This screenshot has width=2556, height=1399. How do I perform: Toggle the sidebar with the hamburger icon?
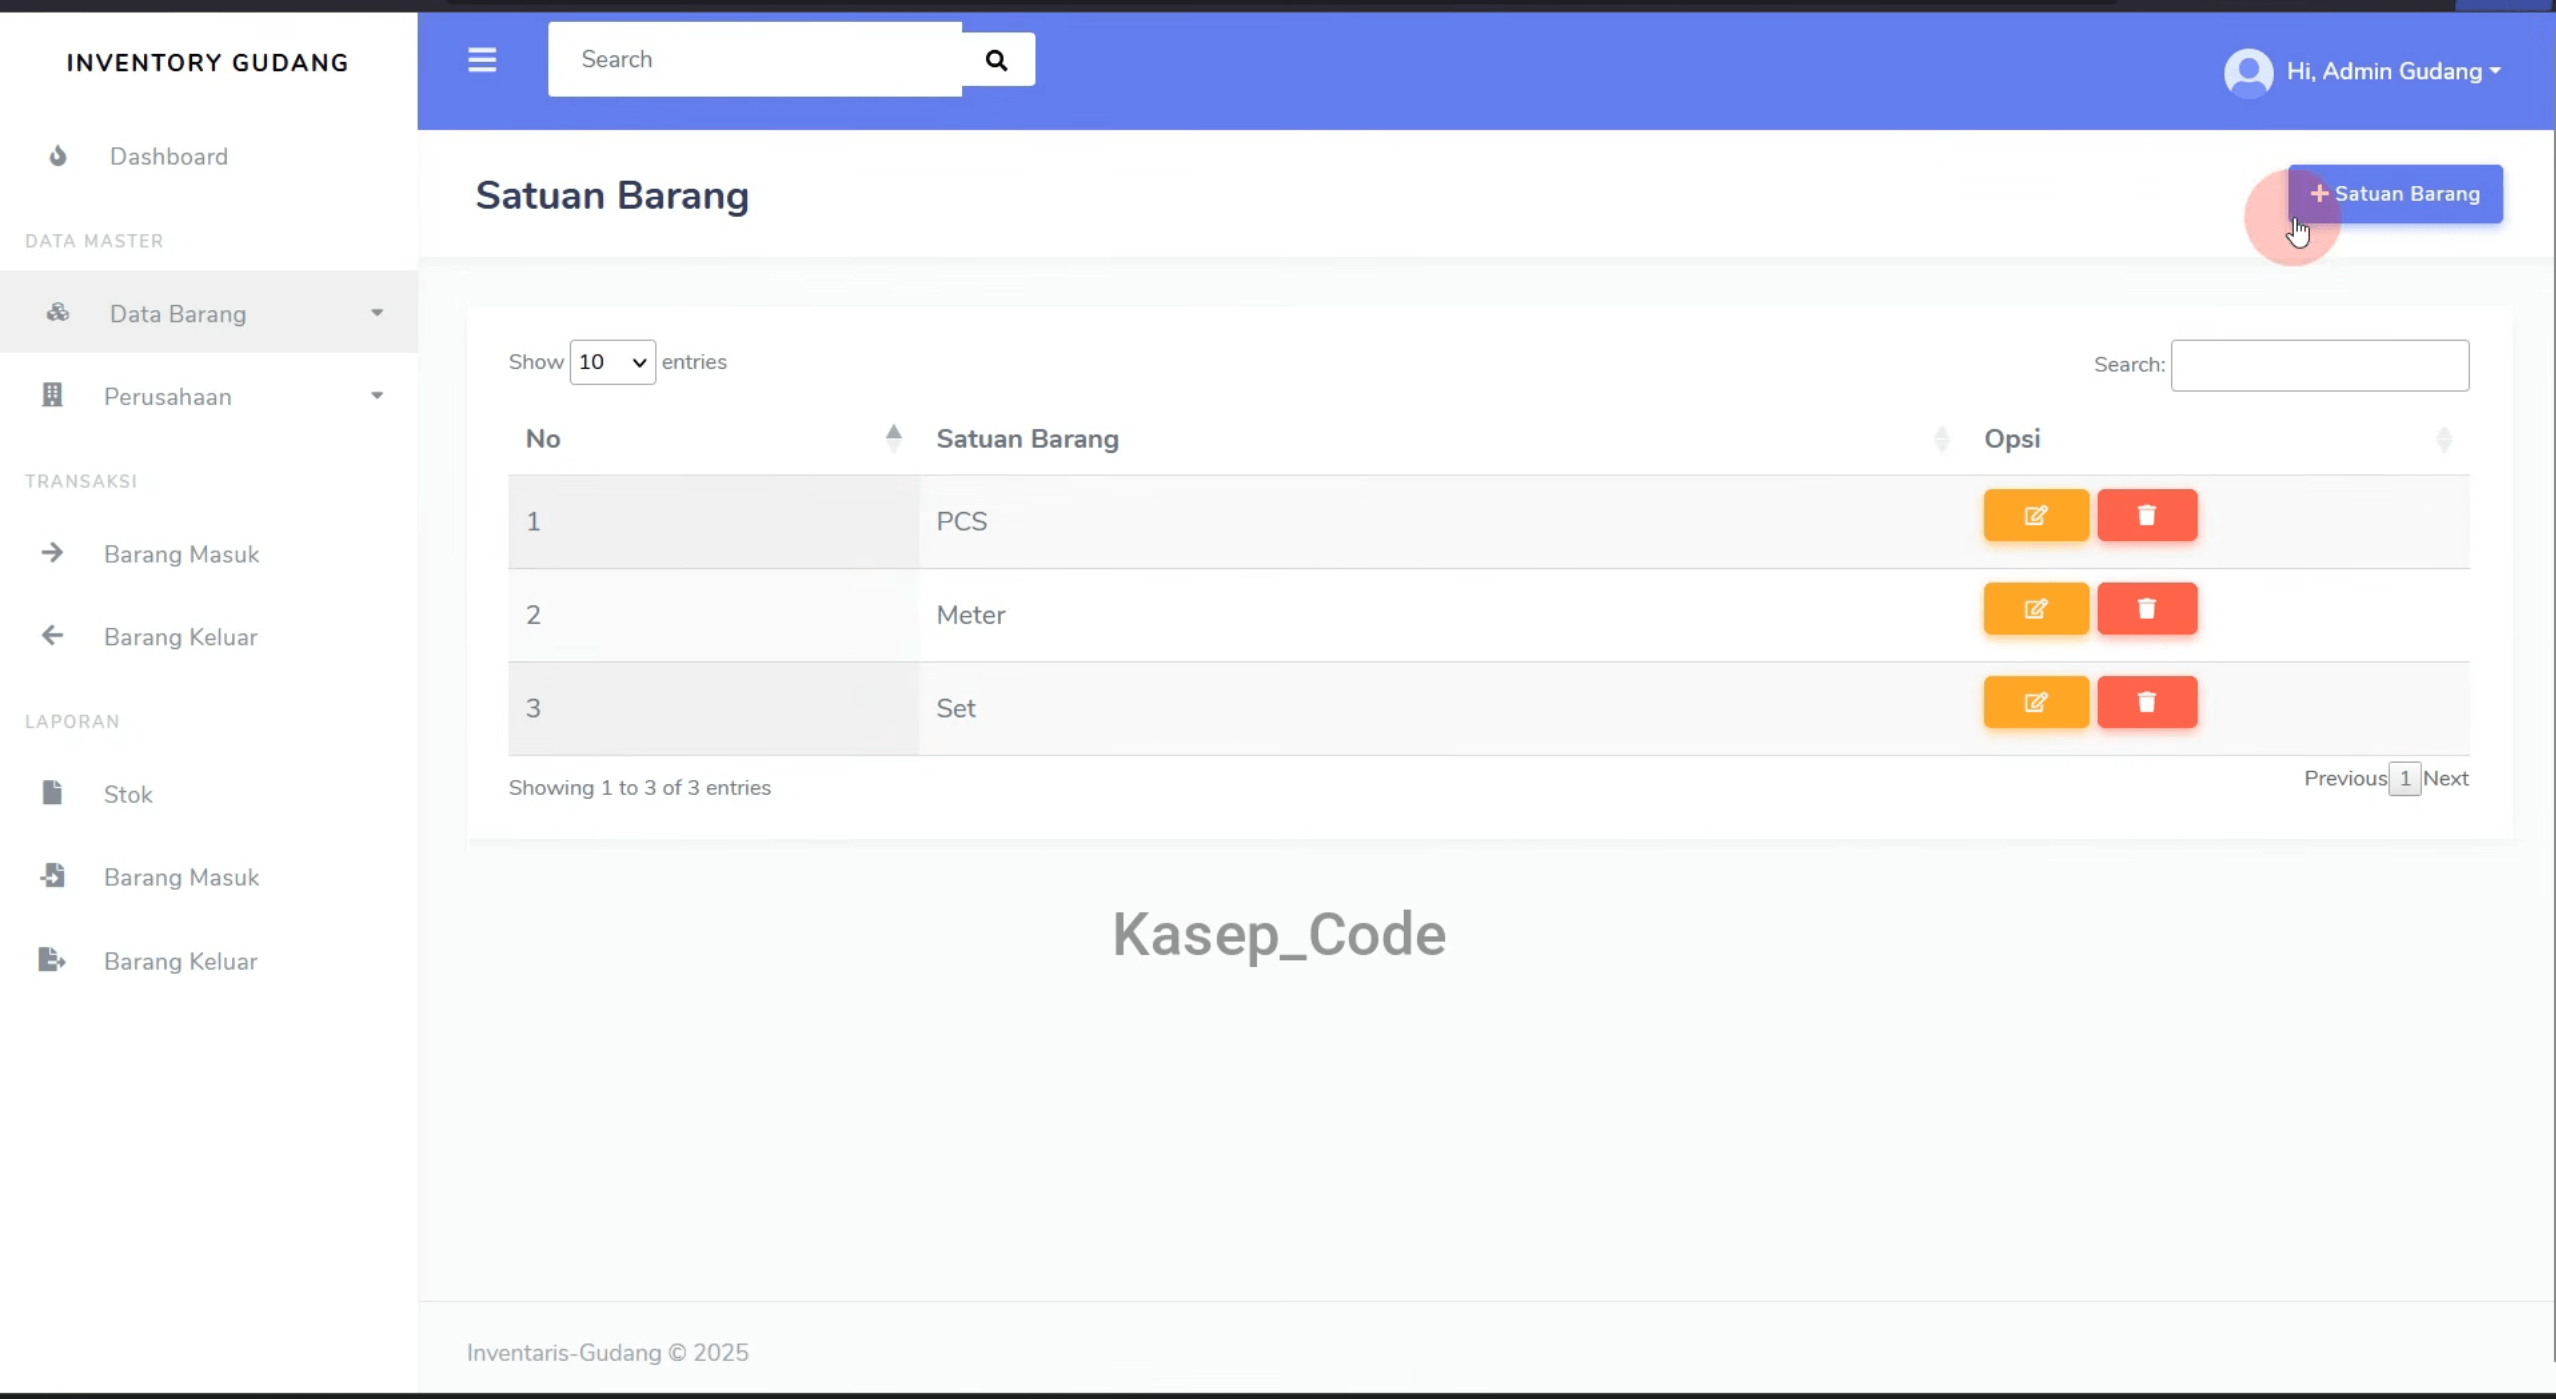click(482, 60)
